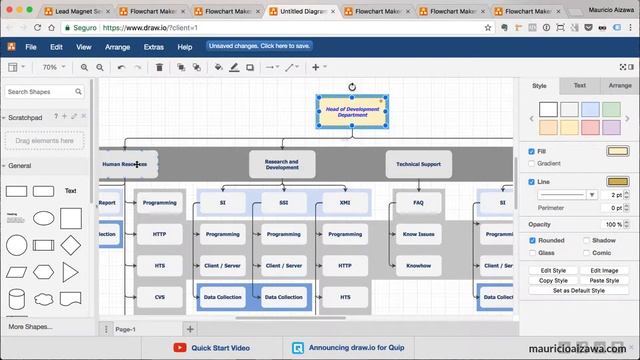
Task: Click Unsaved changes save button
Action: (x=259, y=46)
